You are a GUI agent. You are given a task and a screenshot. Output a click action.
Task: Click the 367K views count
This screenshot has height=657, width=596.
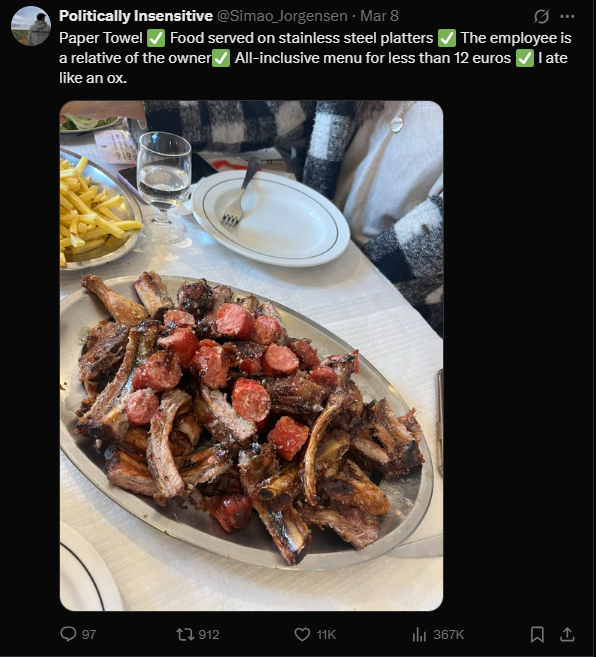[x=448, y=634]
